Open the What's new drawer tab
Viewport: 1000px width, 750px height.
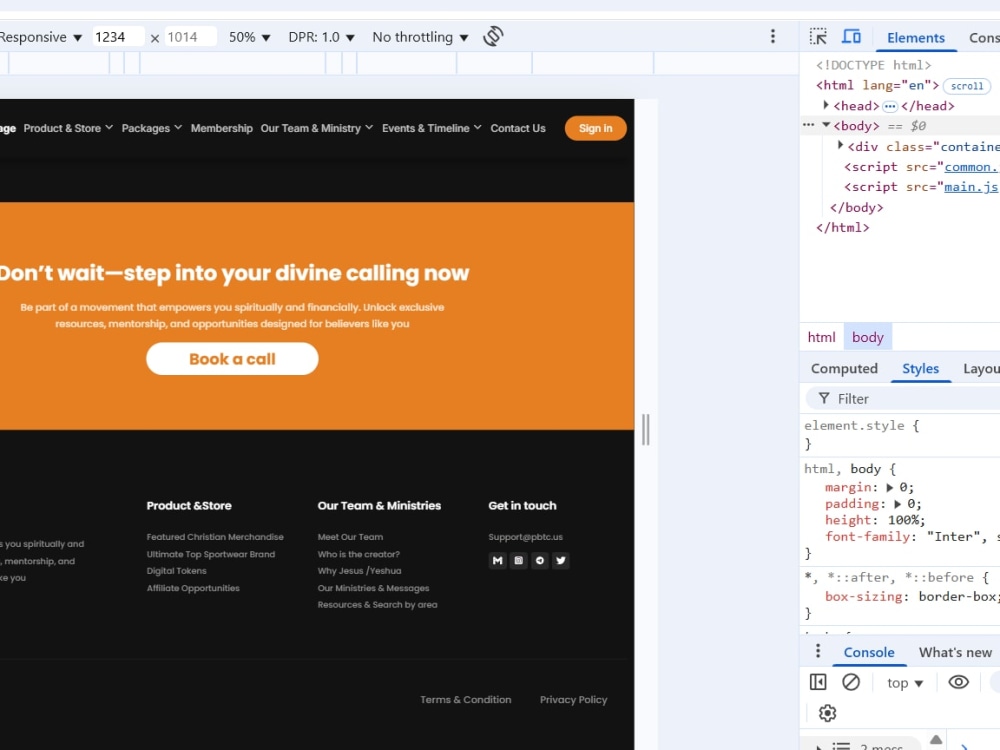[955, 652]
